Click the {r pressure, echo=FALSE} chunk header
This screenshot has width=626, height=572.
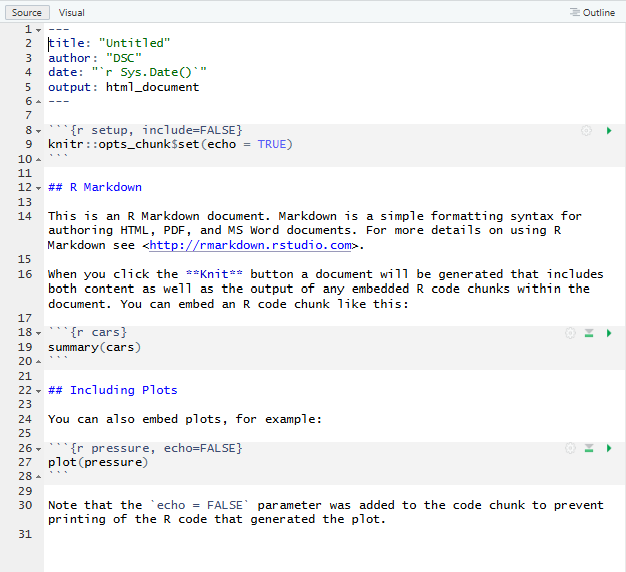coord(145,448)
